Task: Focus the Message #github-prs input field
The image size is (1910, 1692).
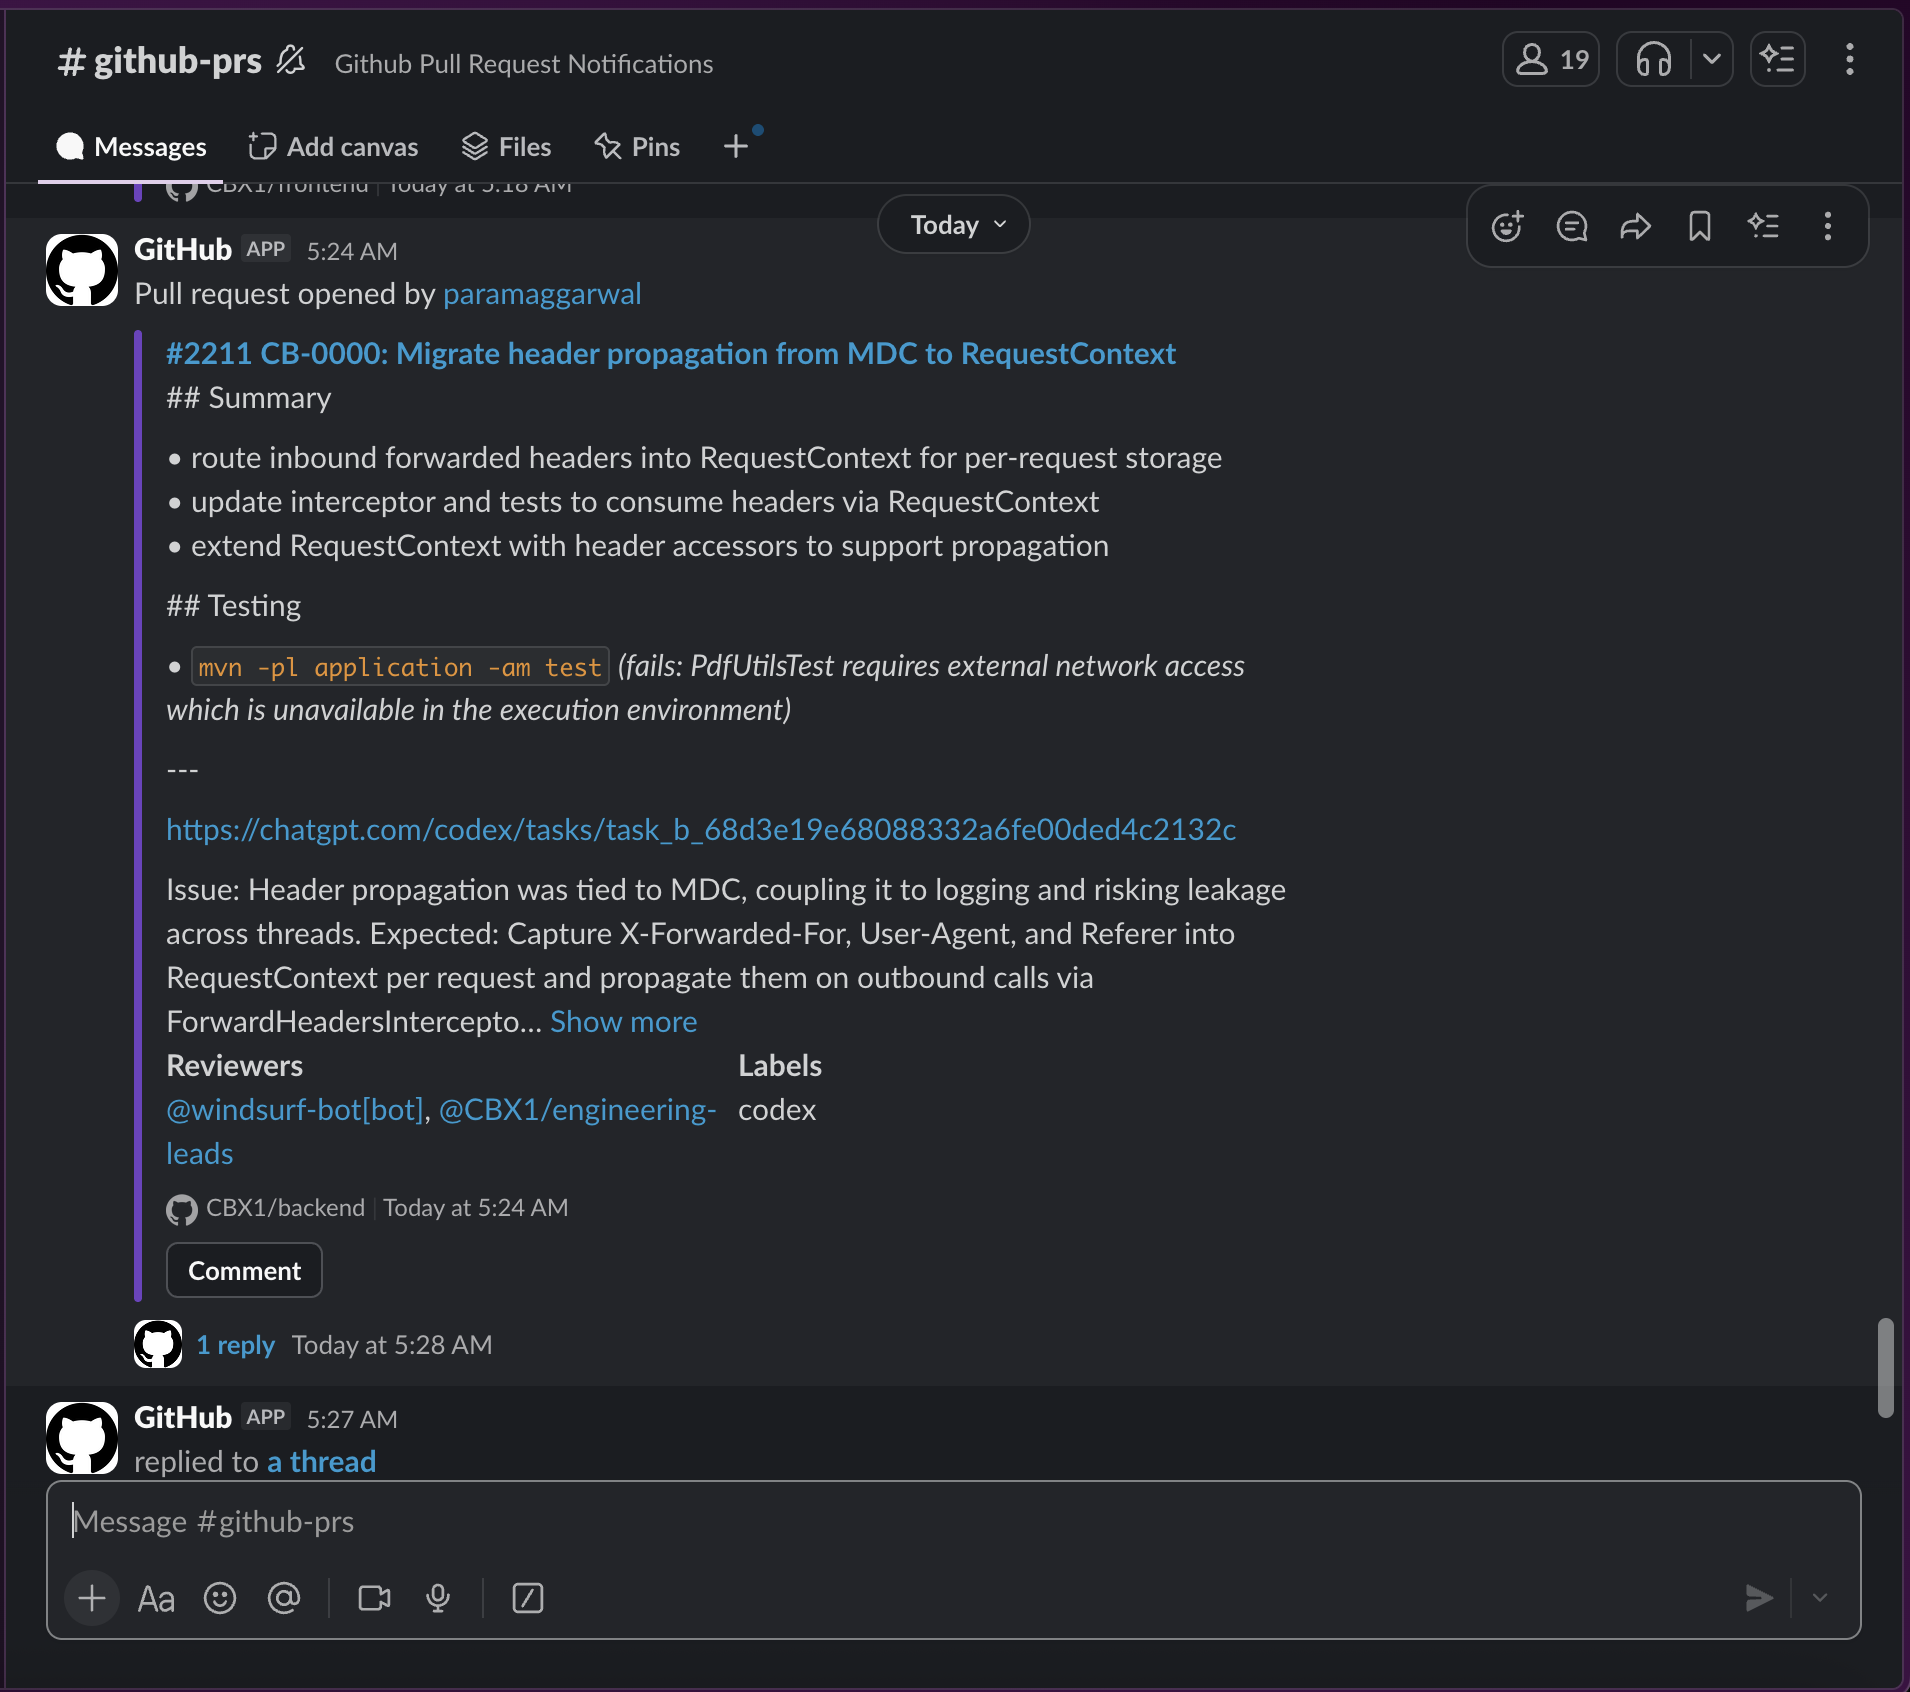Action: pos(954,1521)
